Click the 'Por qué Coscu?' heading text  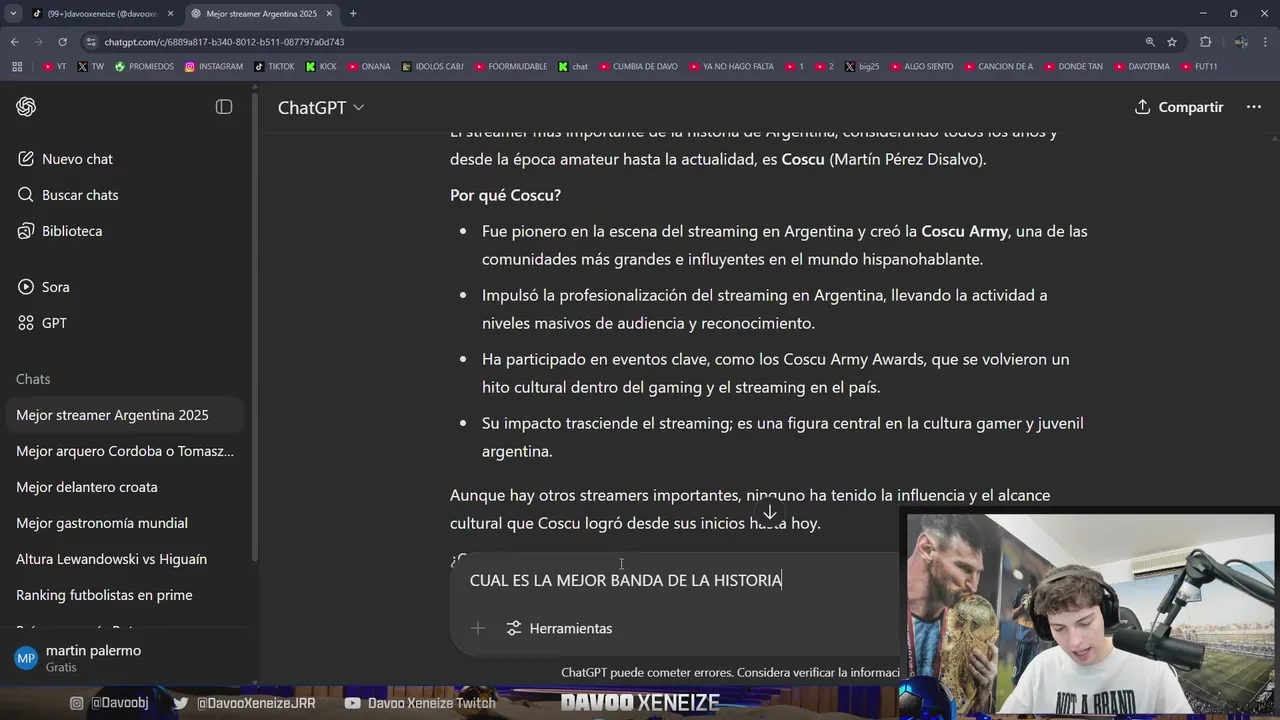pos(505,195)
